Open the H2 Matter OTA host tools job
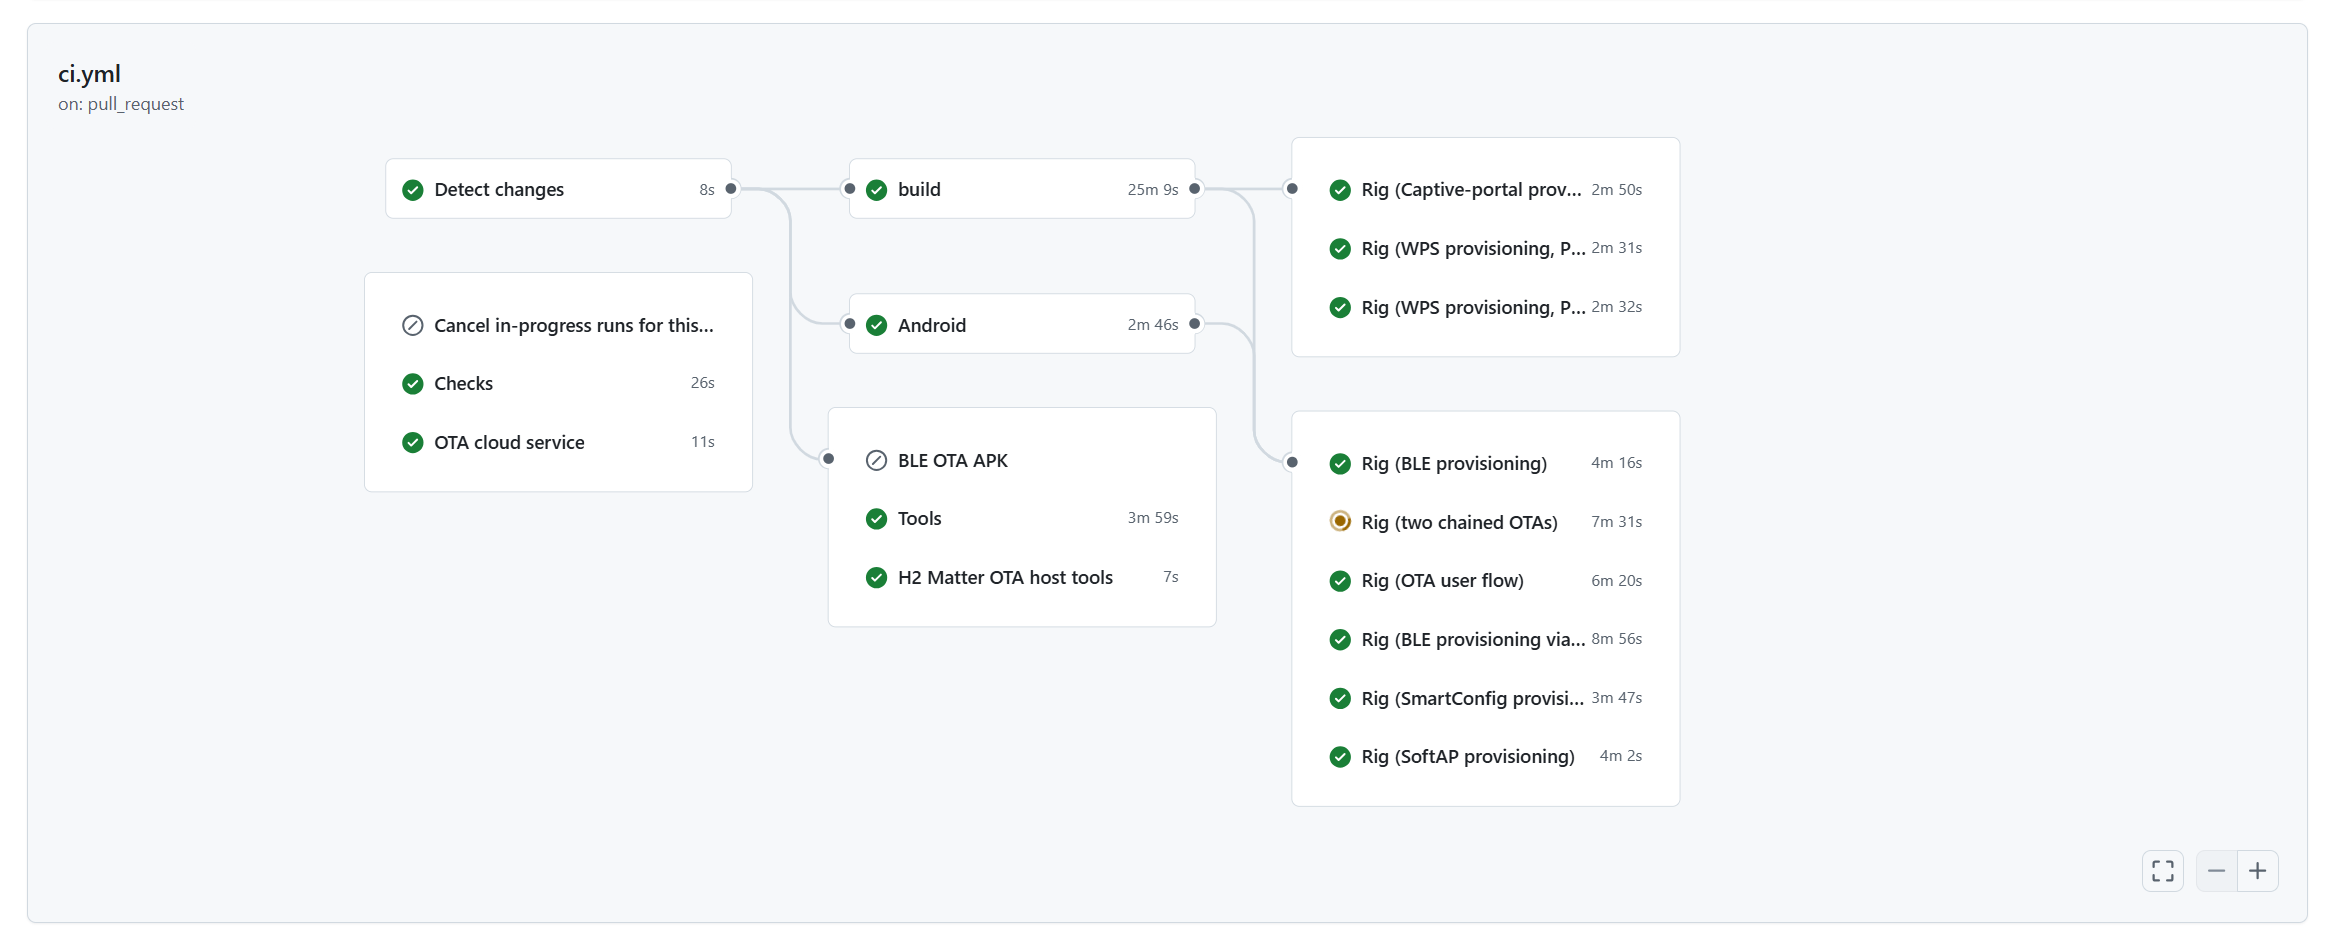The image size is (2326, 939). (1022, 577)
